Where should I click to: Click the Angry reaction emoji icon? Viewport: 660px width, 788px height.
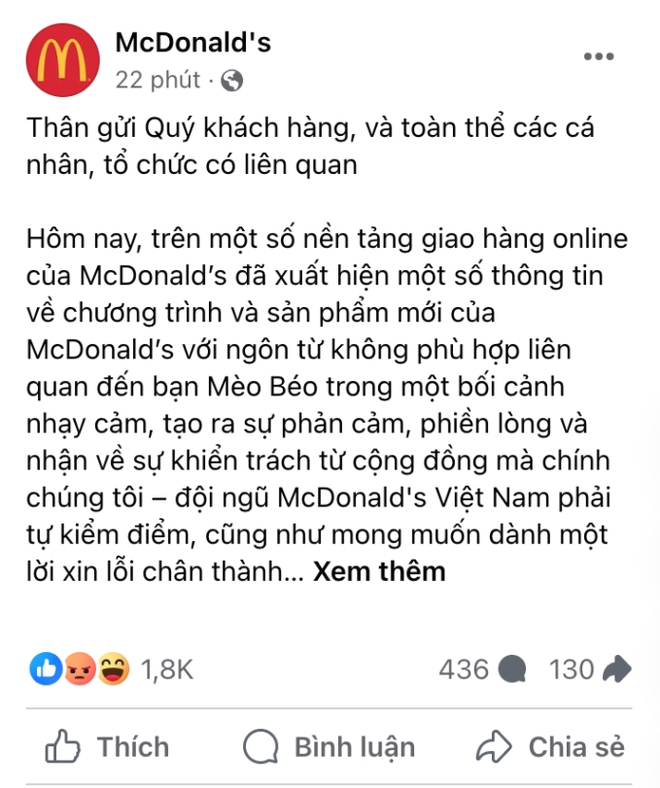click(x=80, y=669)
